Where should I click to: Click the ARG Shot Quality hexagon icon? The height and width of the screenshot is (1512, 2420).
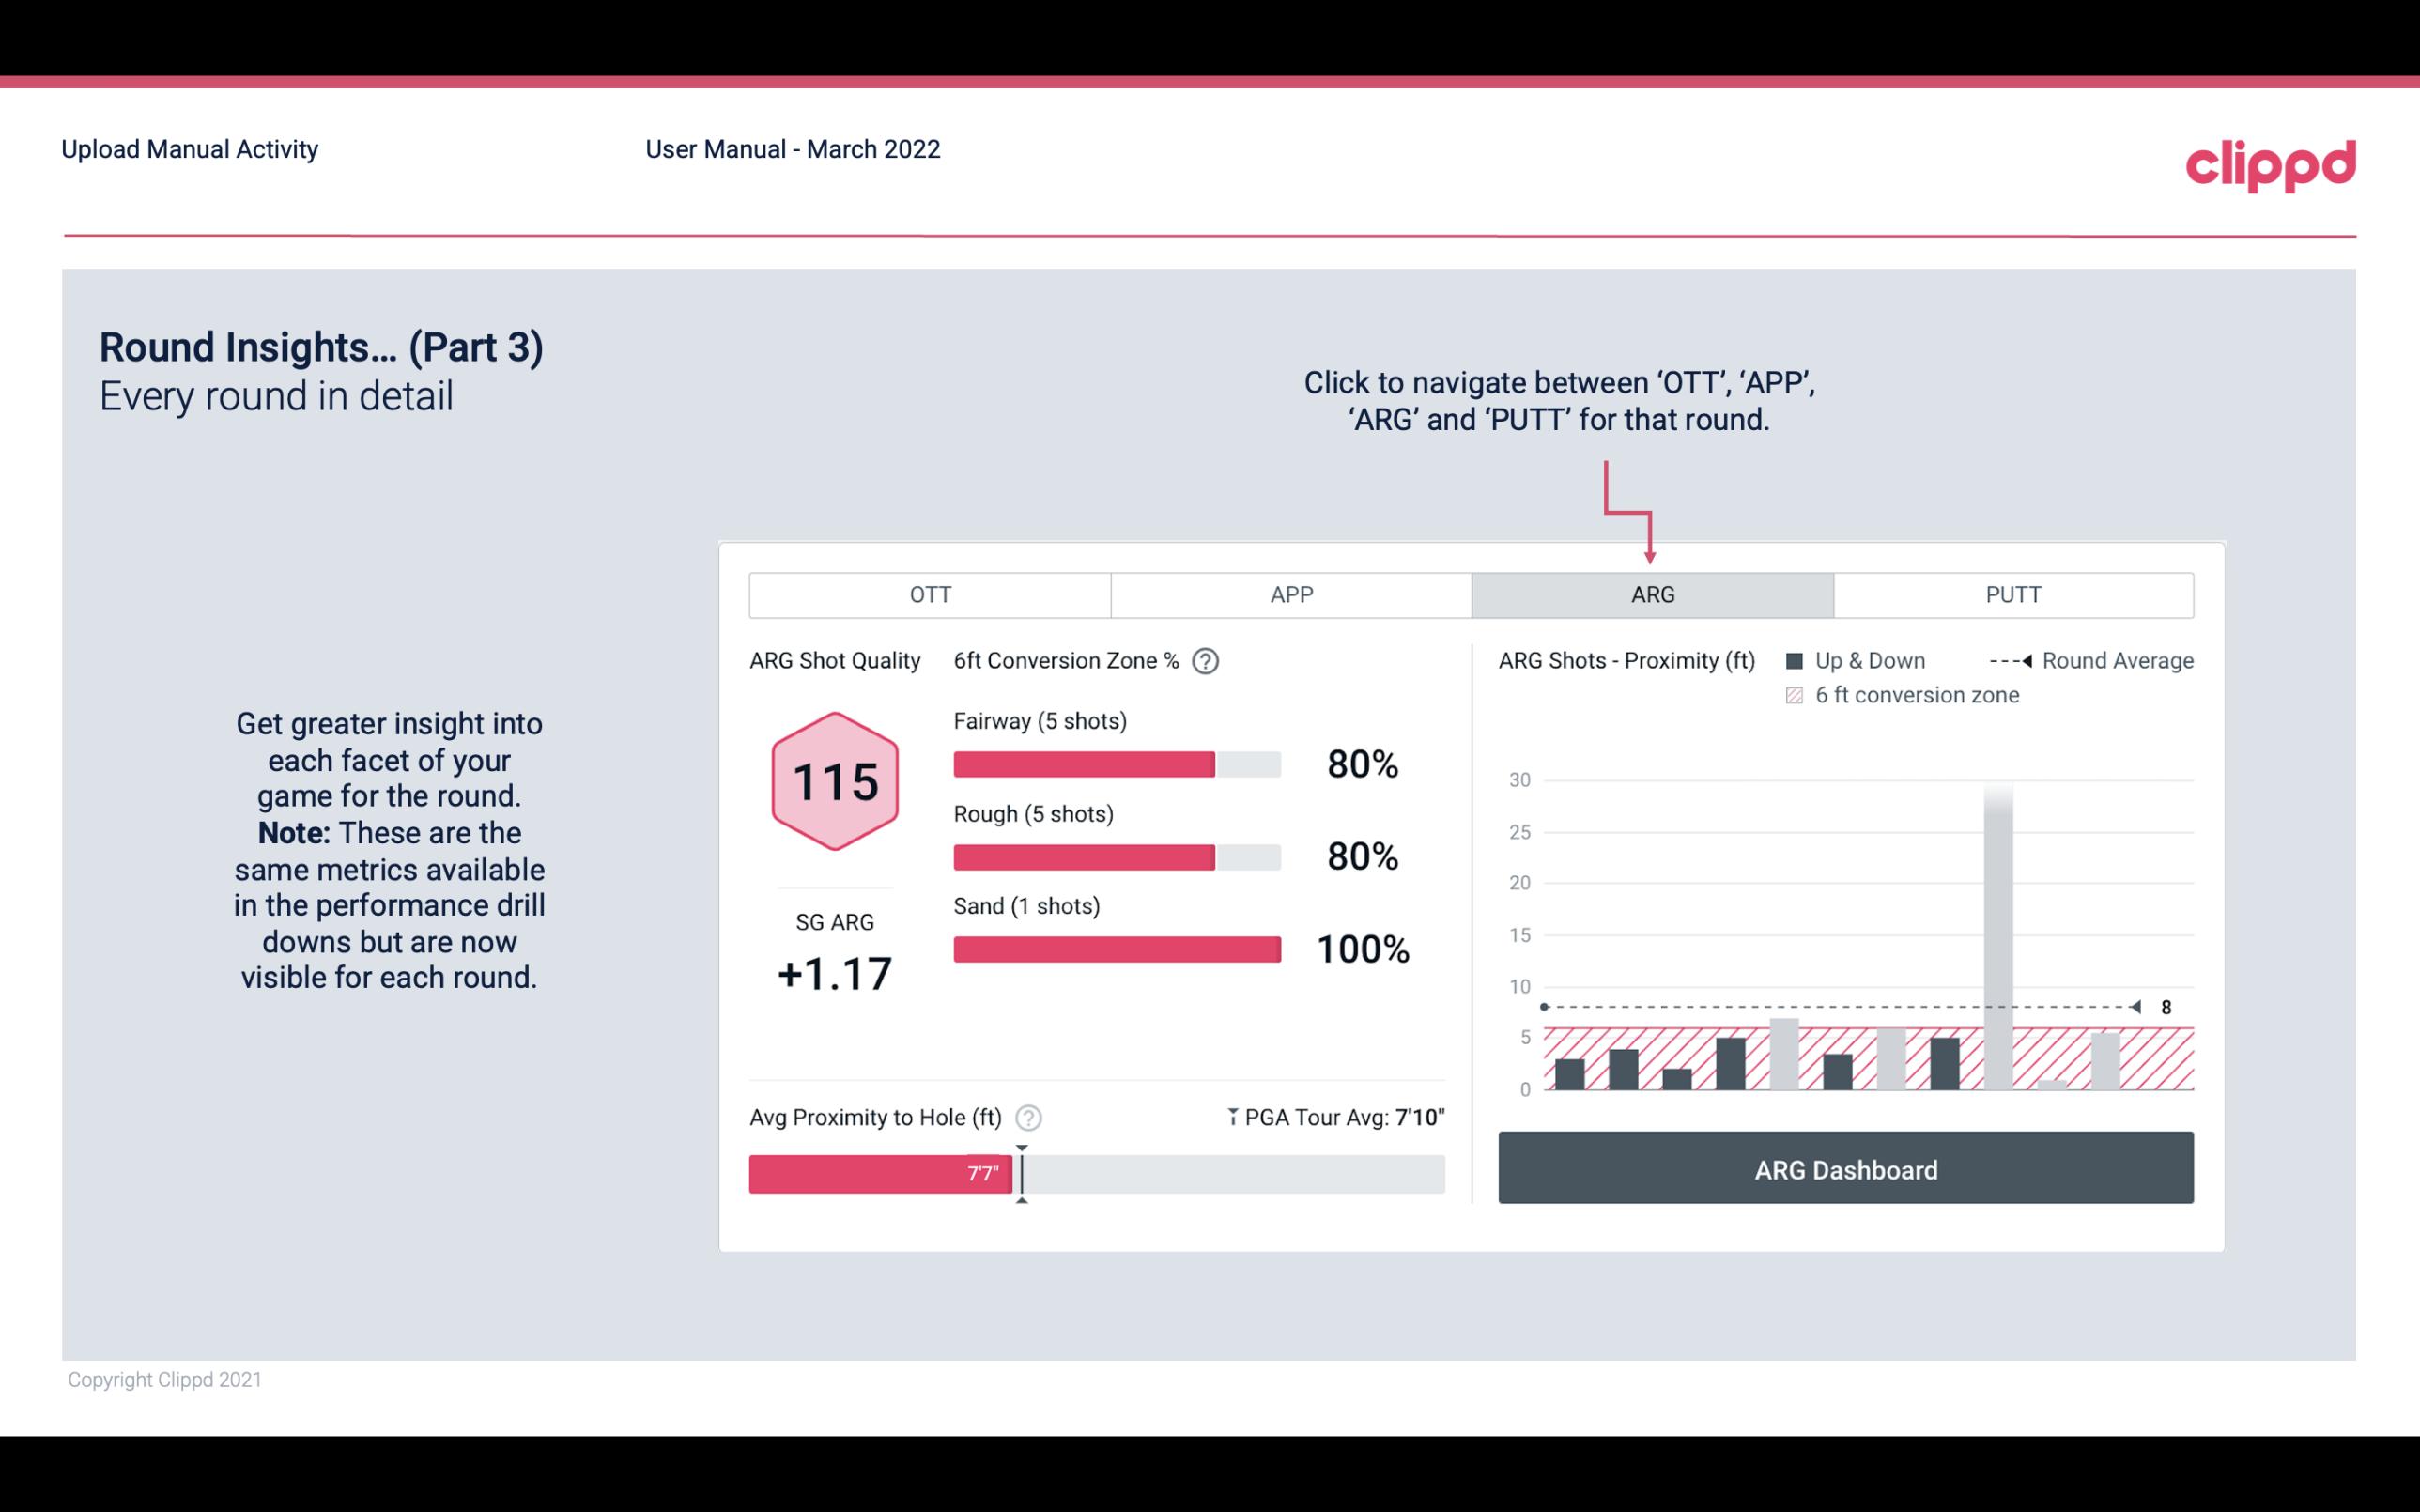(x=834, y=782)
